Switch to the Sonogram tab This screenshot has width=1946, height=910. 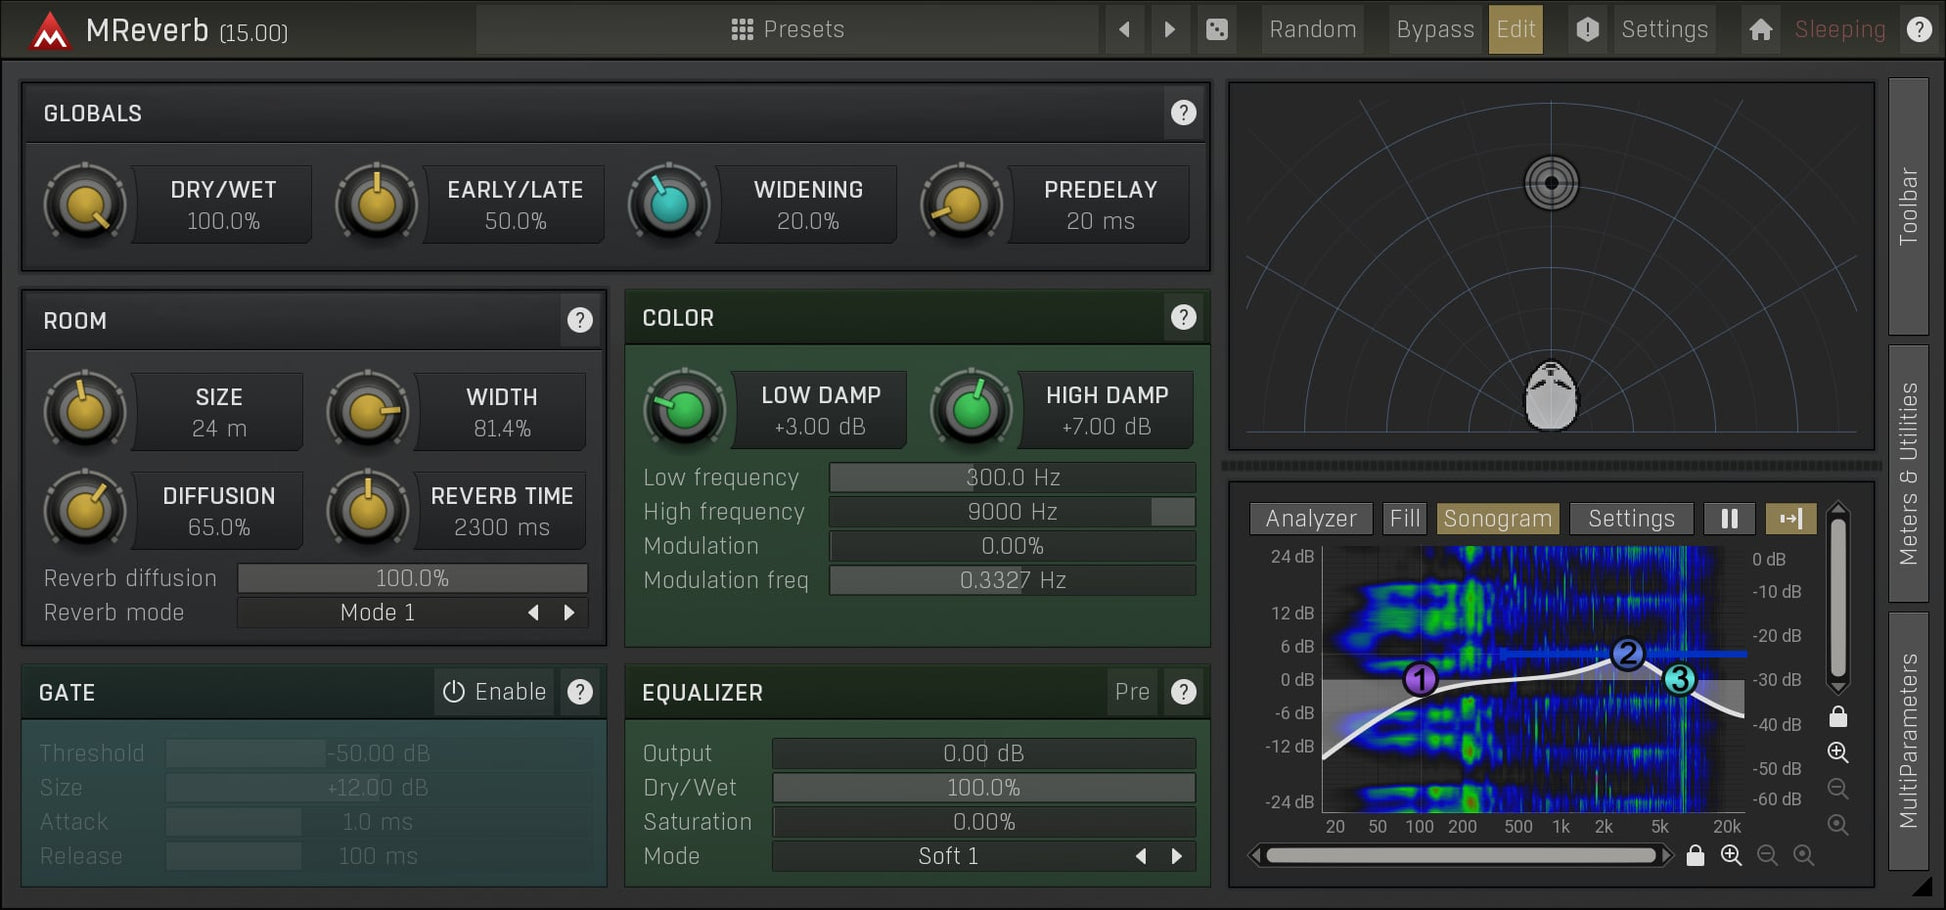(x=1498, y=518)
